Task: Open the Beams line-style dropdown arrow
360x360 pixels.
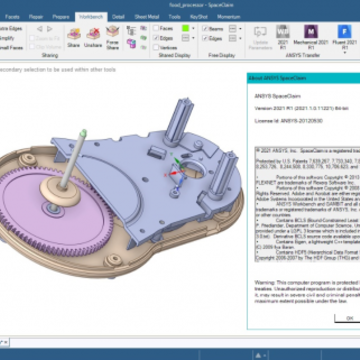Action: 240,29
